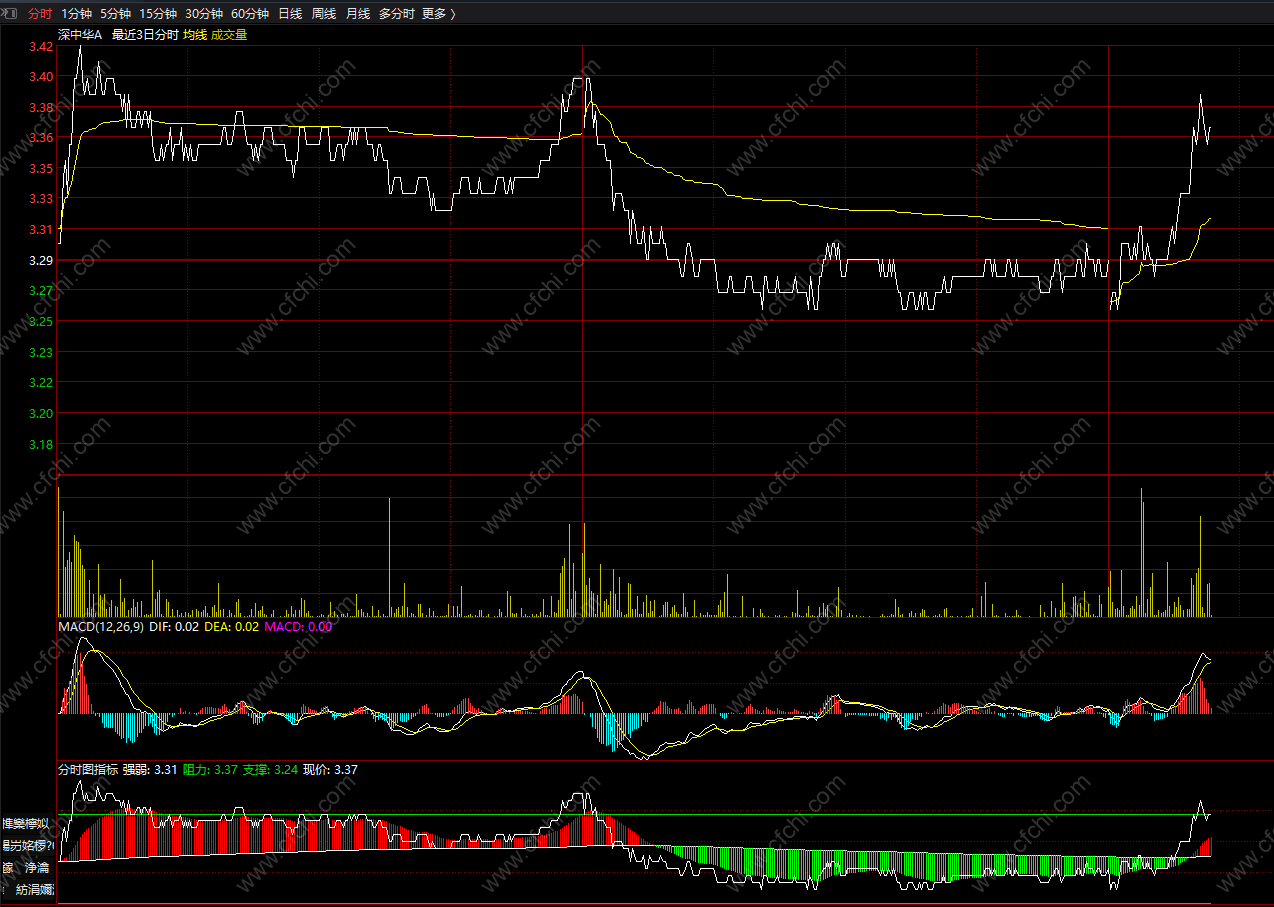
Task: Open the 多分时 view tab
Action: tap(397, 14)
